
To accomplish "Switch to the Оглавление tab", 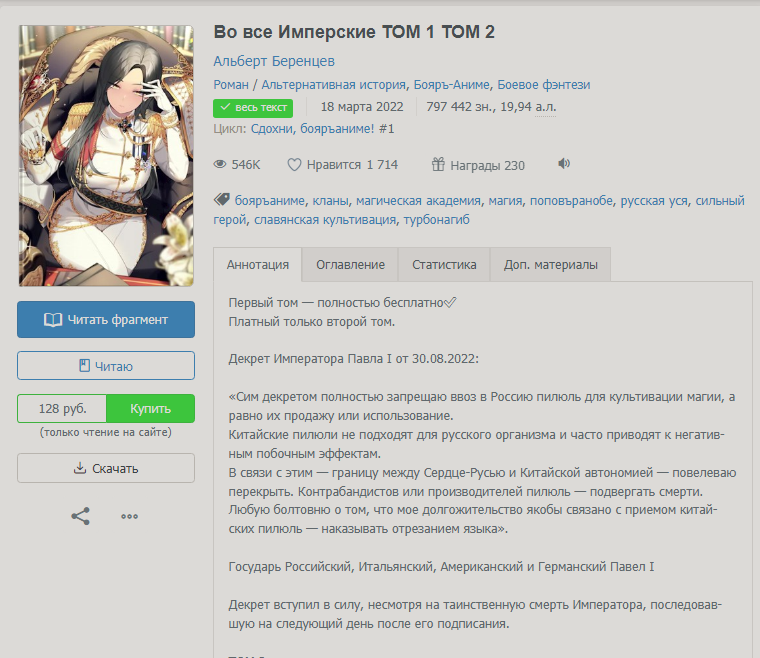I will coord(350,265).
